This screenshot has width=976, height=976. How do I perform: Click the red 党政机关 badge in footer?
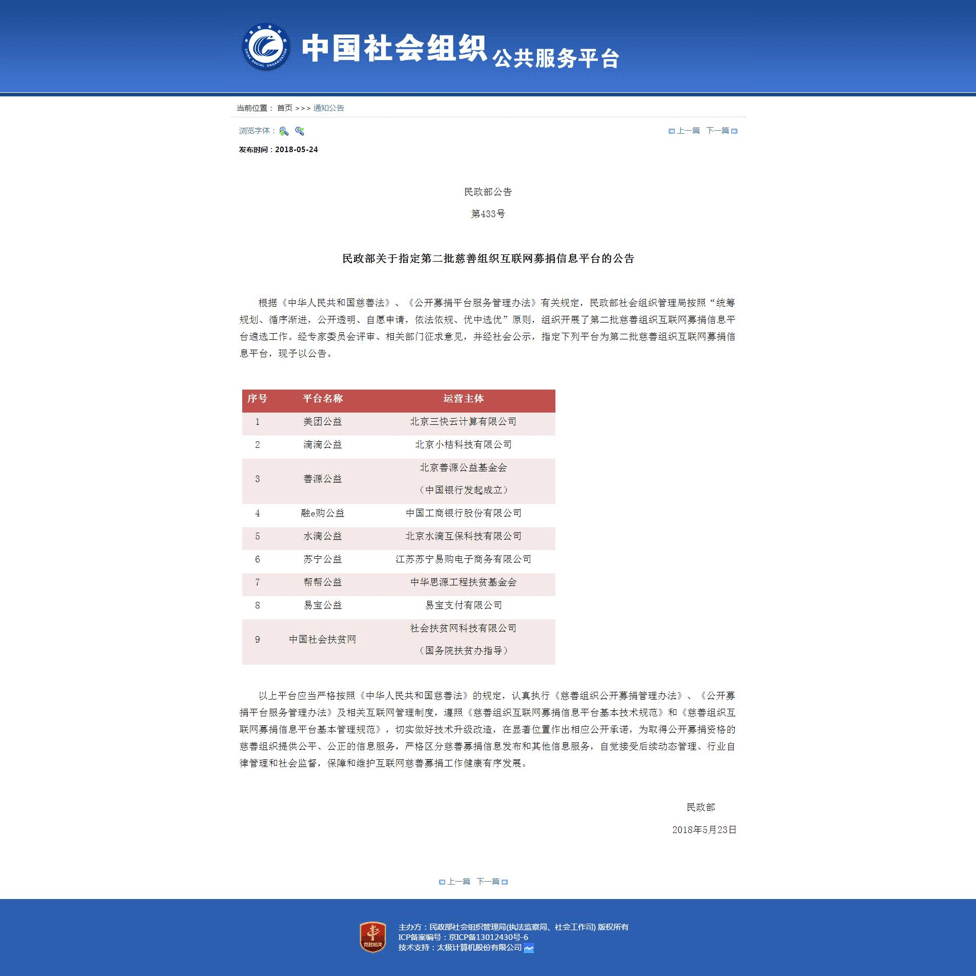(373, 937)
